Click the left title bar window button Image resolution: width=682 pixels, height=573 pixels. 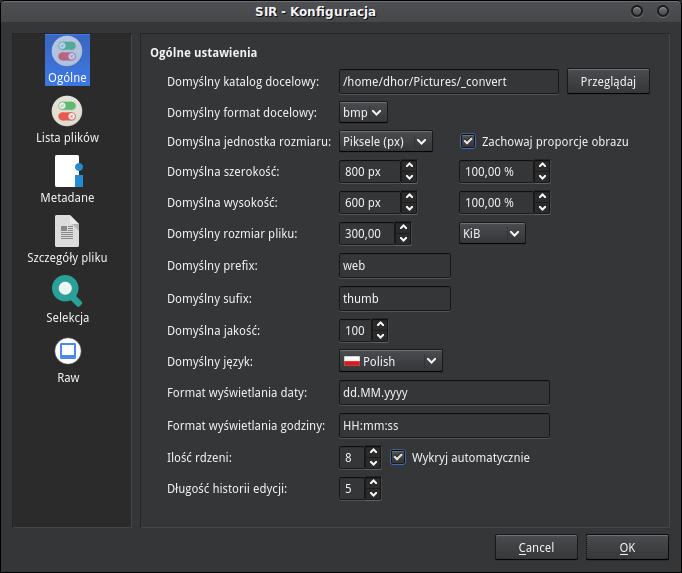pyautogui.click(x=637, y=11)
